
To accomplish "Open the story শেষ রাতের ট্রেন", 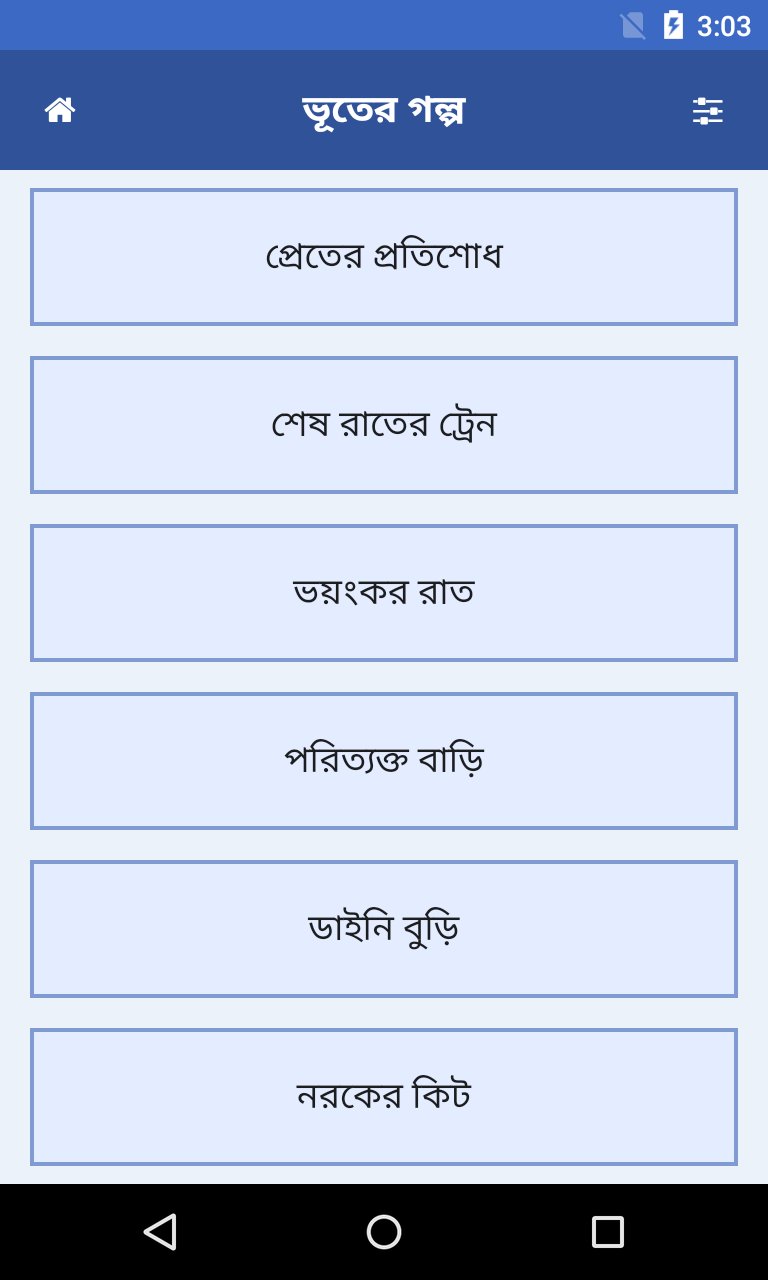I will click(x=384, y=425).
